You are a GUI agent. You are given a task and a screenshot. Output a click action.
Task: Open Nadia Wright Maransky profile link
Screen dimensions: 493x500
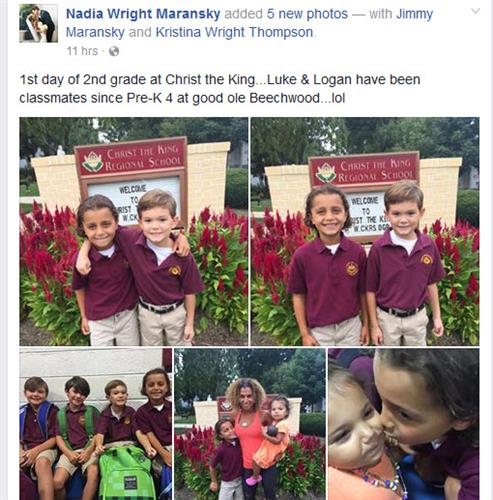[143, 14]
